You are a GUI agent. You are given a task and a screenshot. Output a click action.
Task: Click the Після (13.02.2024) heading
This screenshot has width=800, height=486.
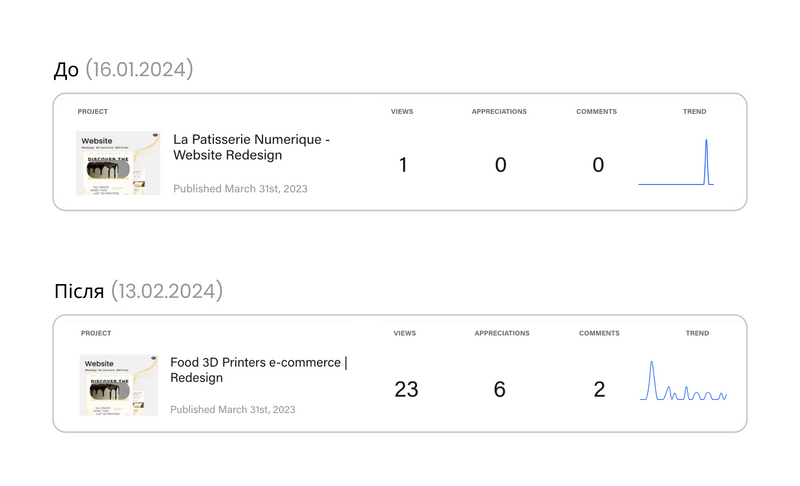click(x=138, y=291)
